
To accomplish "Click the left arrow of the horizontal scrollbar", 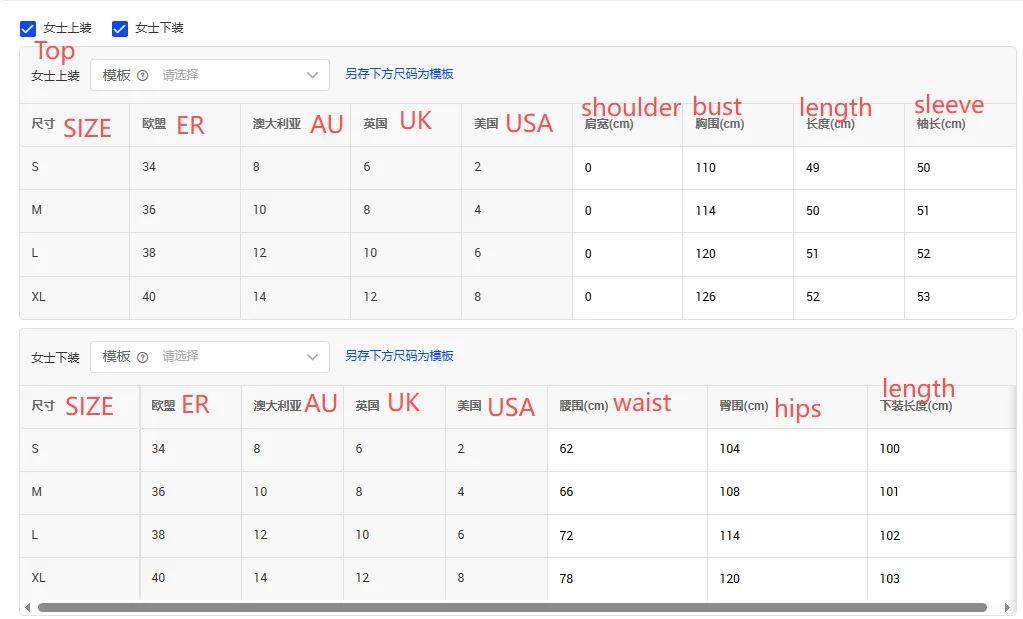I will 27,607.
